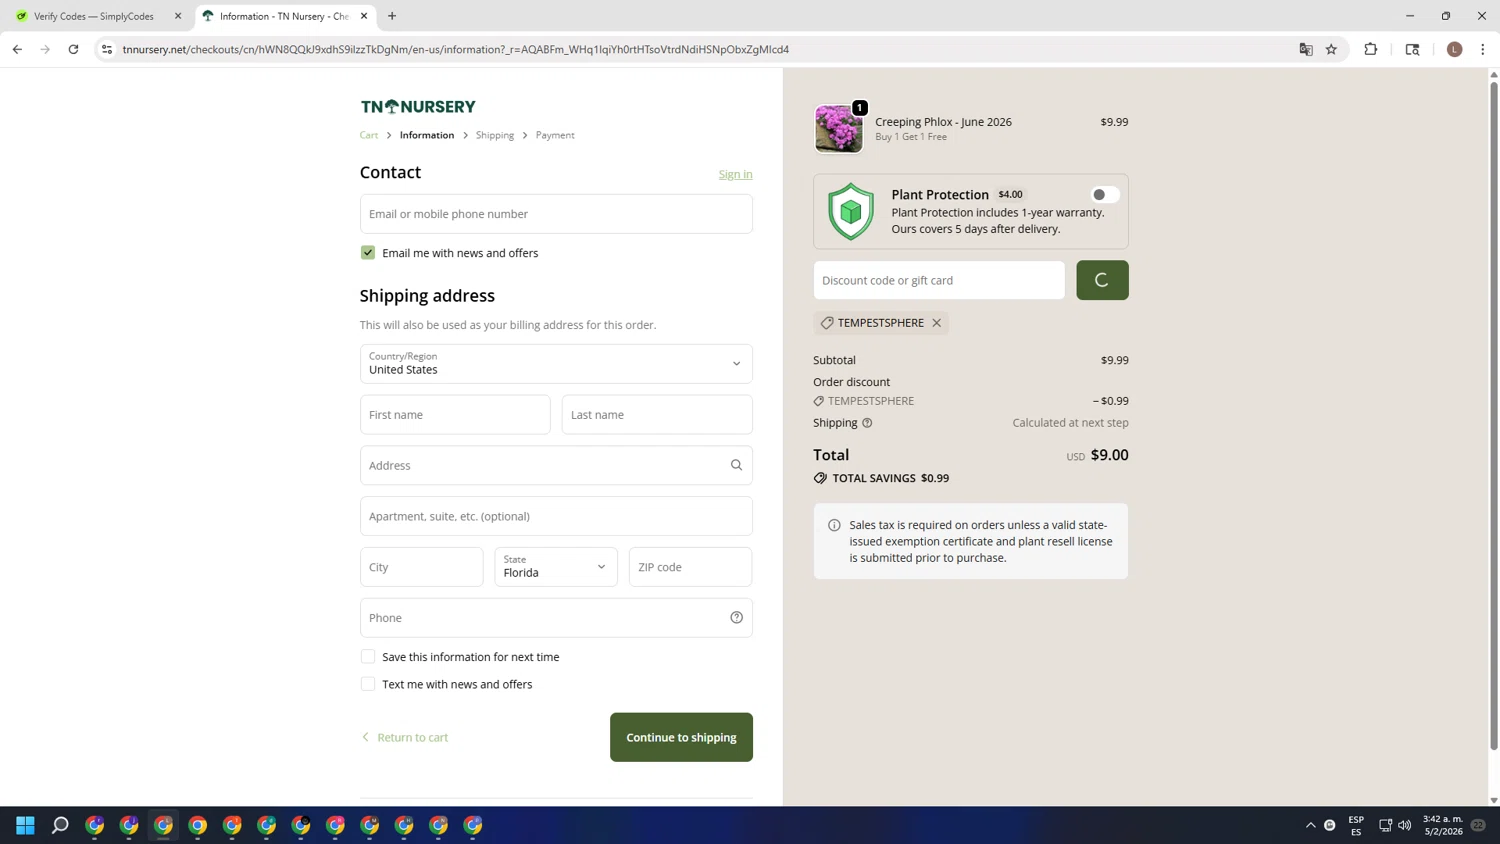1500x844 pixels.
Task: Open the Windows Start menu
Action: coord(25,825)
